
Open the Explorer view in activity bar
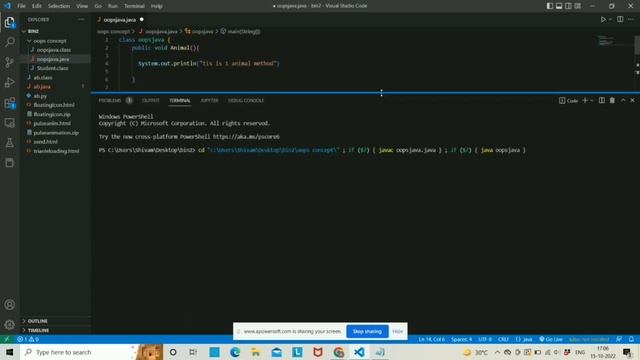(9, 22)
